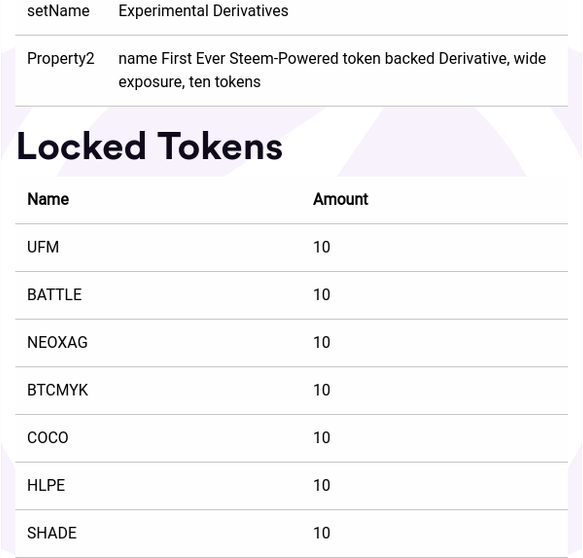
Task: Select the BTCMYK token row
Action: [x=292, y=390]
